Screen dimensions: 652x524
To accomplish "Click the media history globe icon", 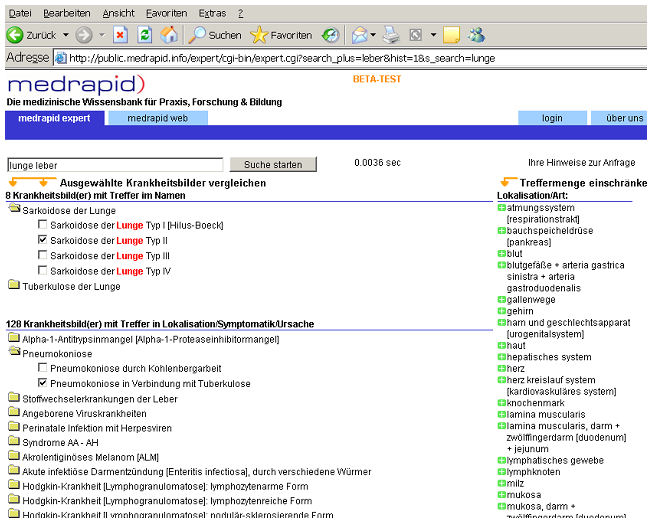I will pos(331,35).
